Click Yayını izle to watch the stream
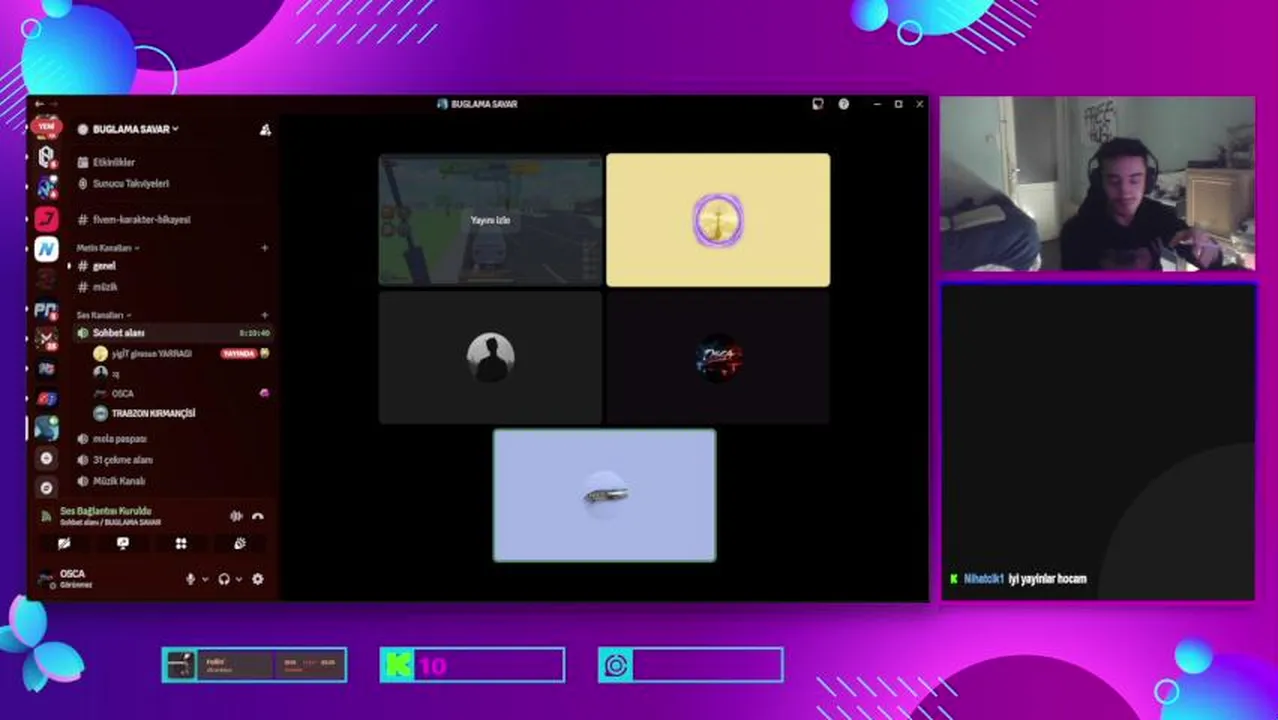 (490, 220)
